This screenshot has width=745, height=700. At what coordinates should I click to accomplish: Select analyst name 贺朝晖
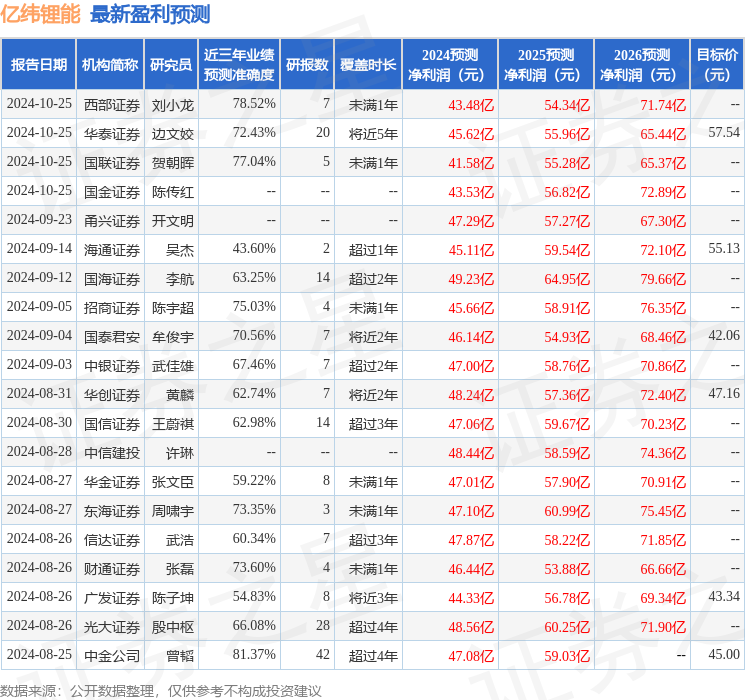pos(173,163)
